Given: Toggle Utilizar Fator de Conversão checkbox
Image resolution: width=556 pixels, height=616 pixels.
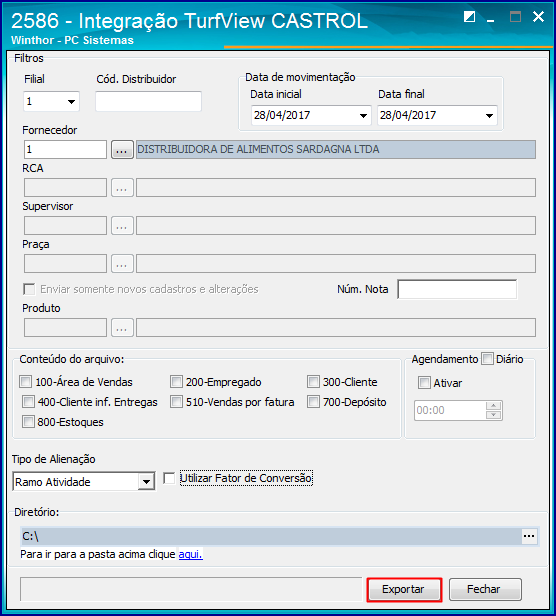Looking at the screenshot, I should pyautogui.click(x=169, y=478).
